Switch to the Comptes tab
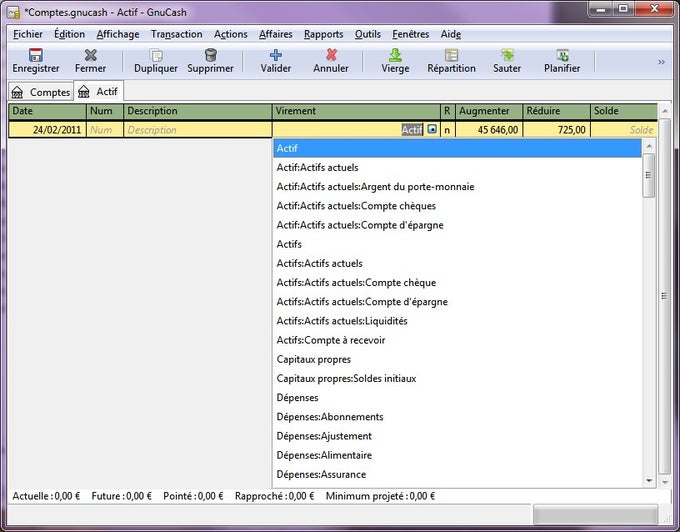This screenshot has height=532, width=680. click(41, 92)
